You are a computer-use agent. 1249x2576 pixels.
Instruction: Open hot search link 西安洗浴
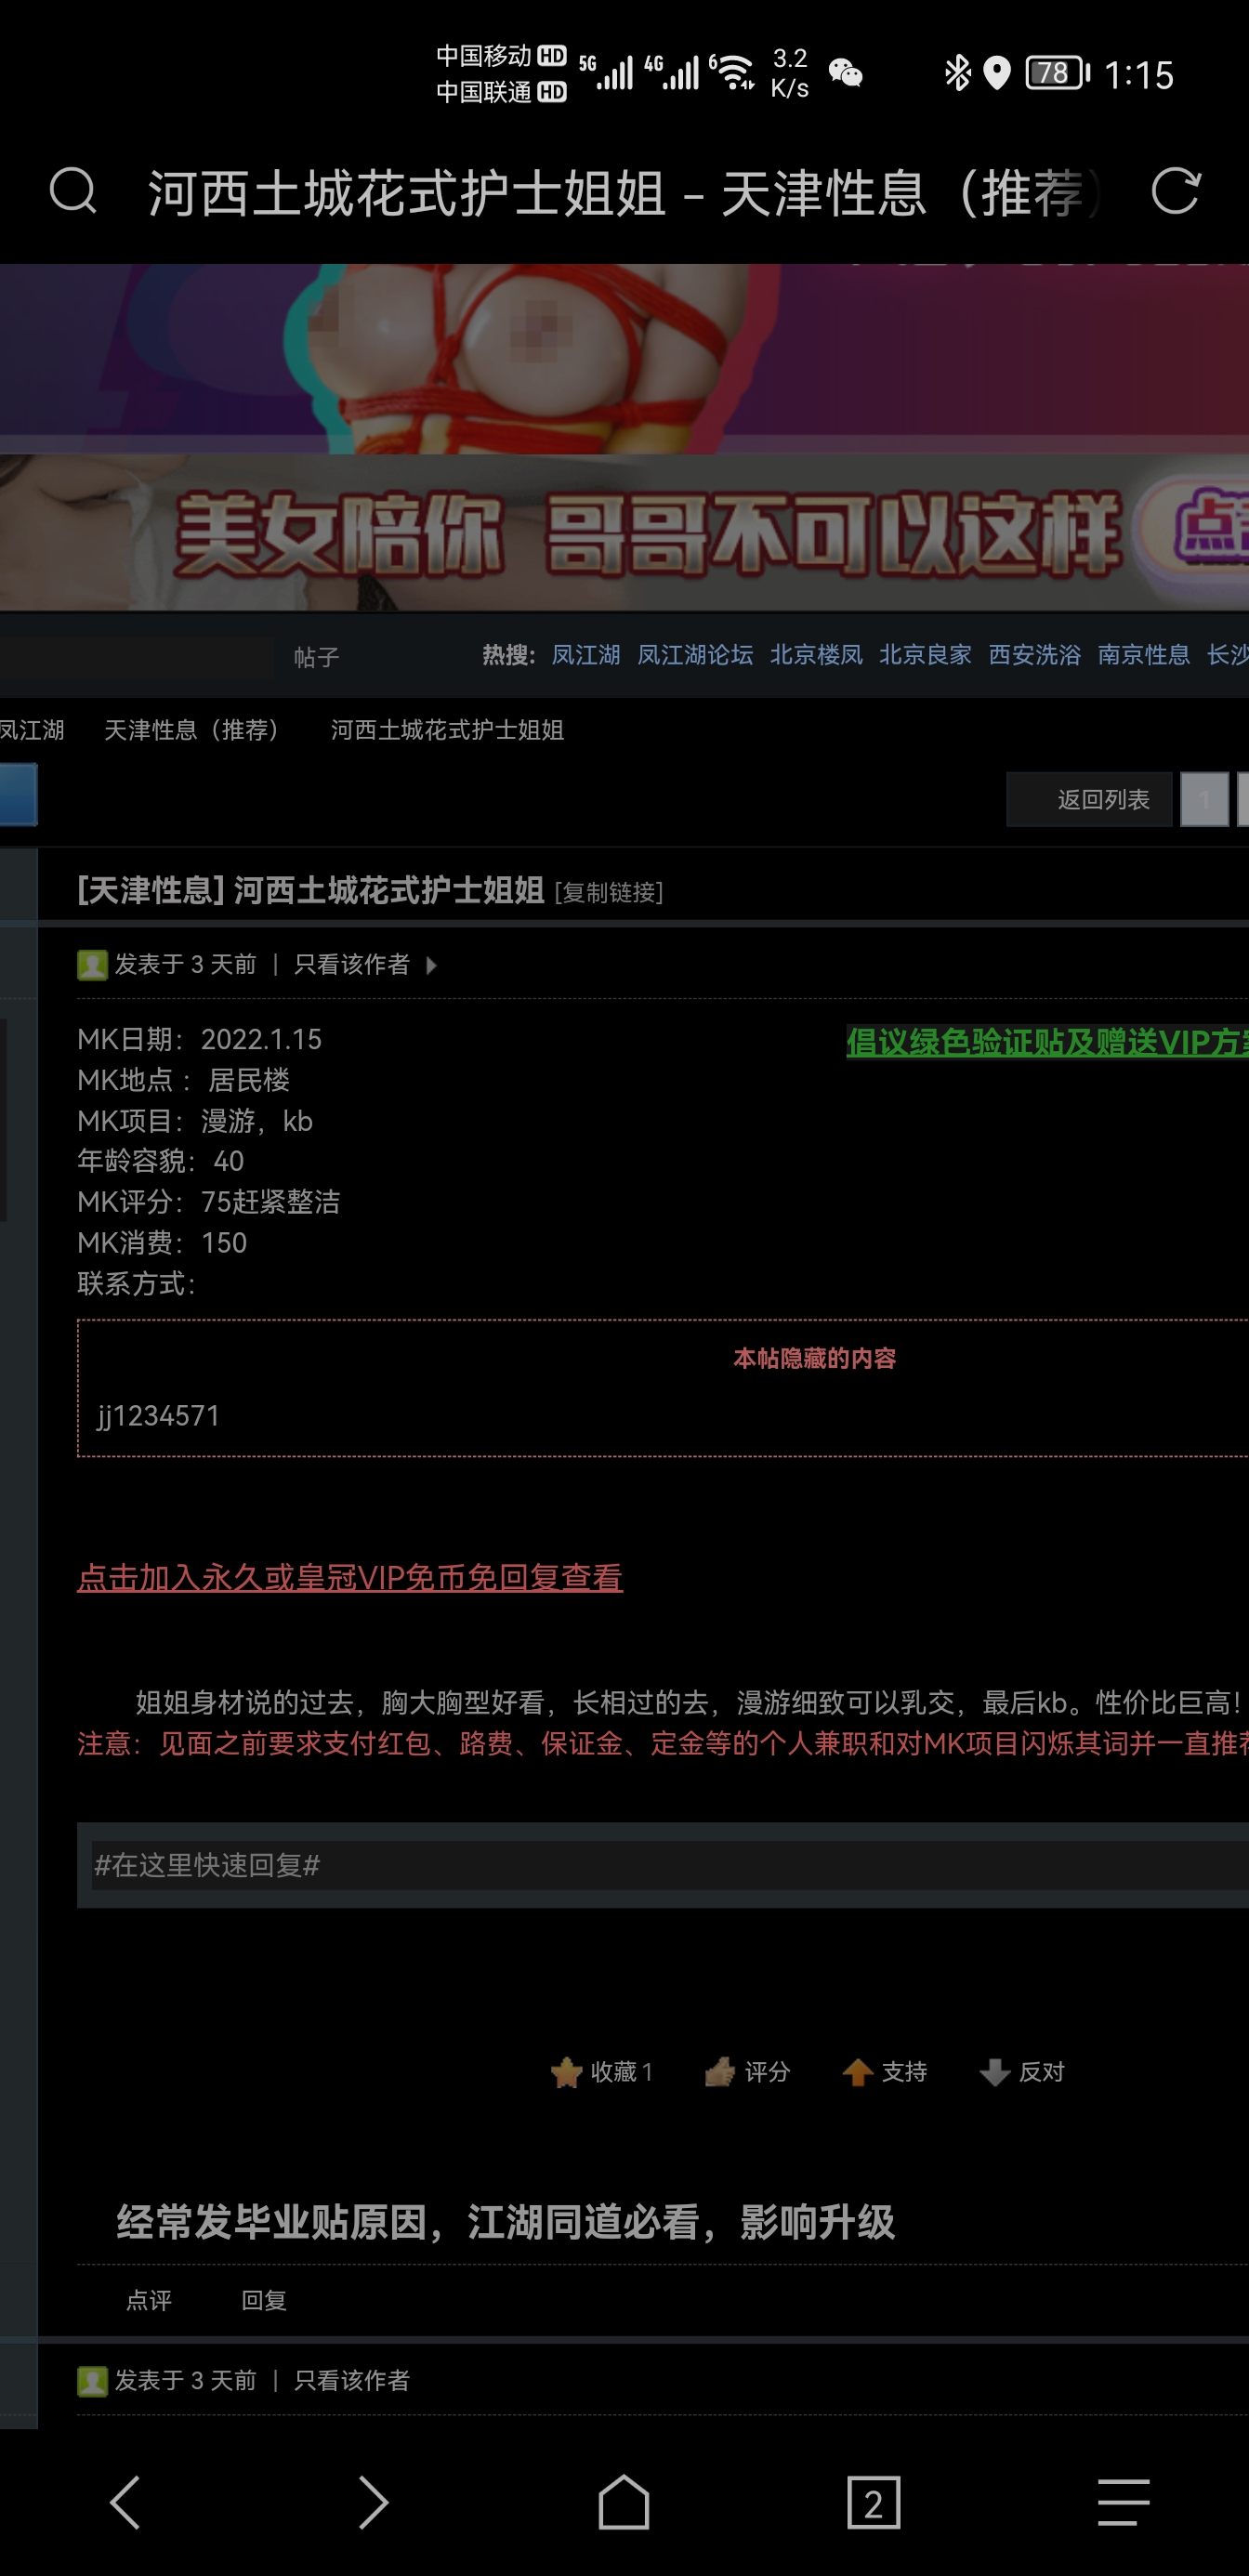(x=1034, y=655)
